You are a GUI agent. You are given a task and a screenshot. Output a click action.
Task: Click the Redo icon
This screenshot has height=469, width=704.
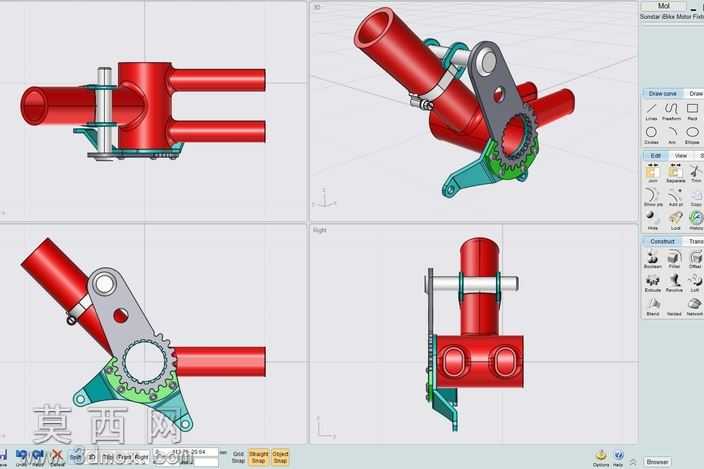39,457
